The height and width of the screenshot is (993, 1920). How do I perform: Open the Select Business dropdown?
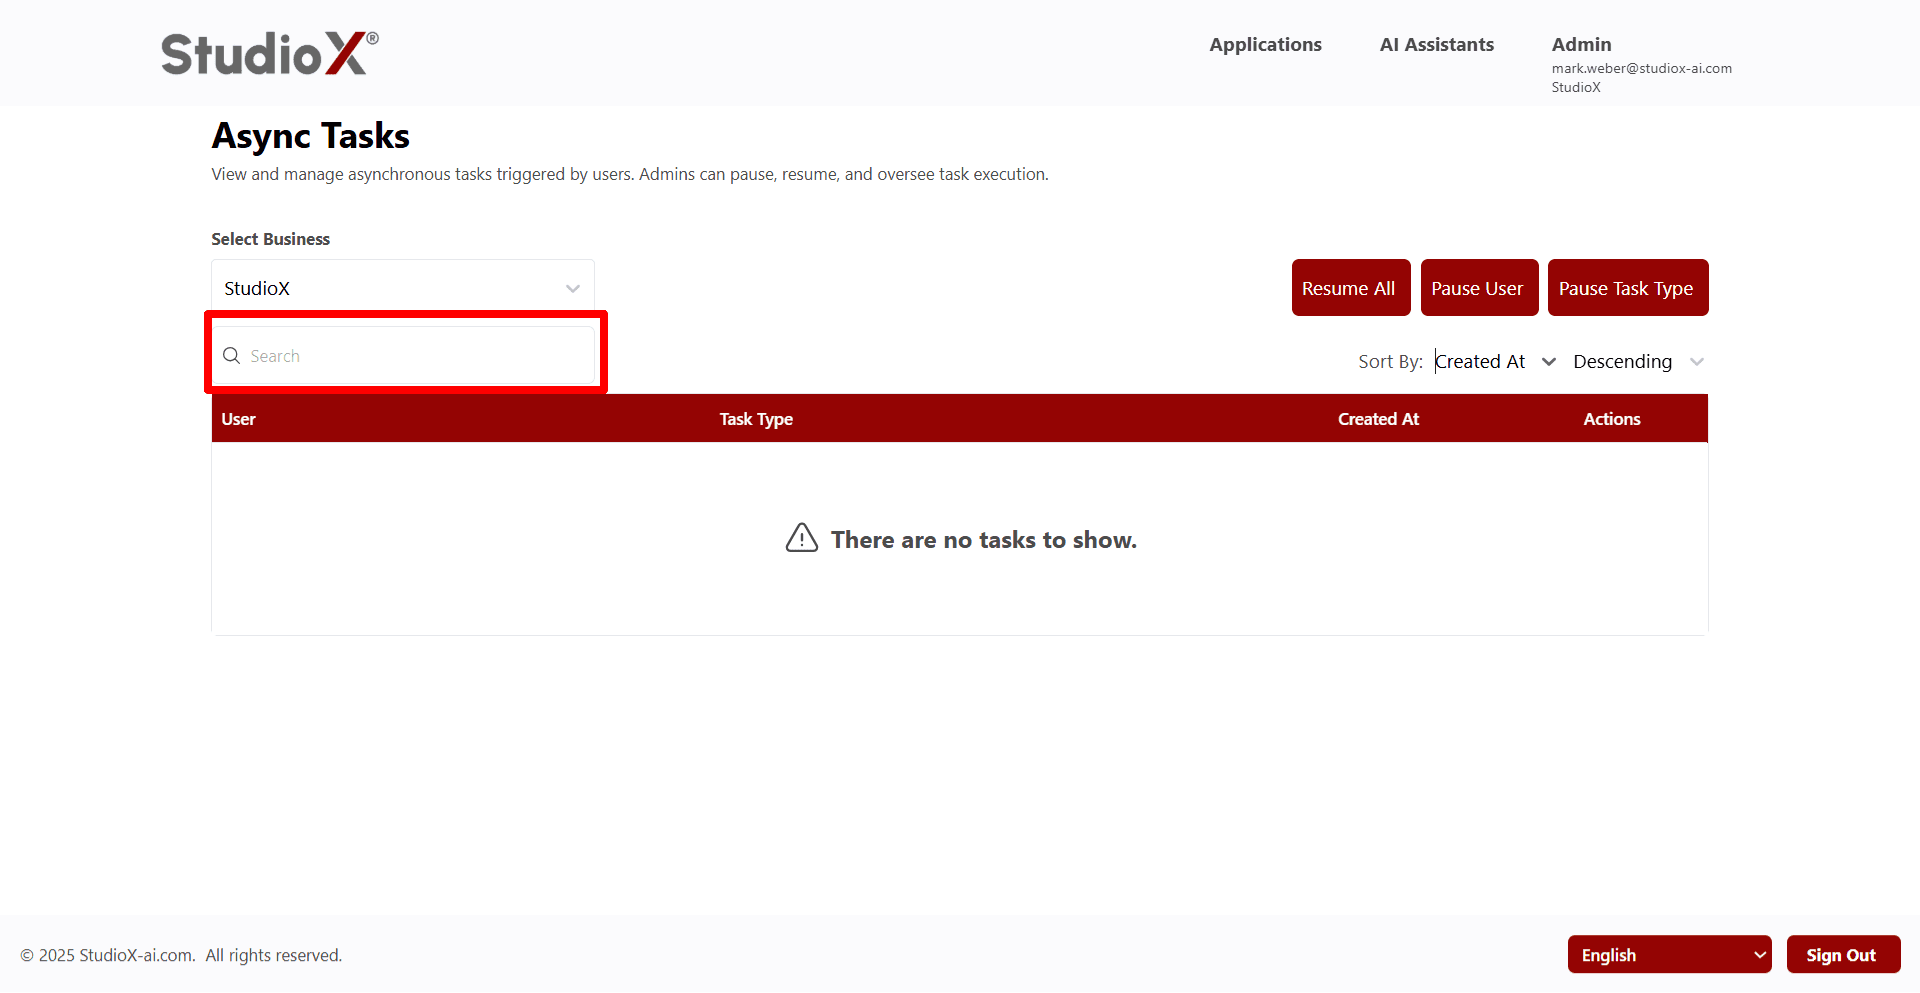pos(401,288)
